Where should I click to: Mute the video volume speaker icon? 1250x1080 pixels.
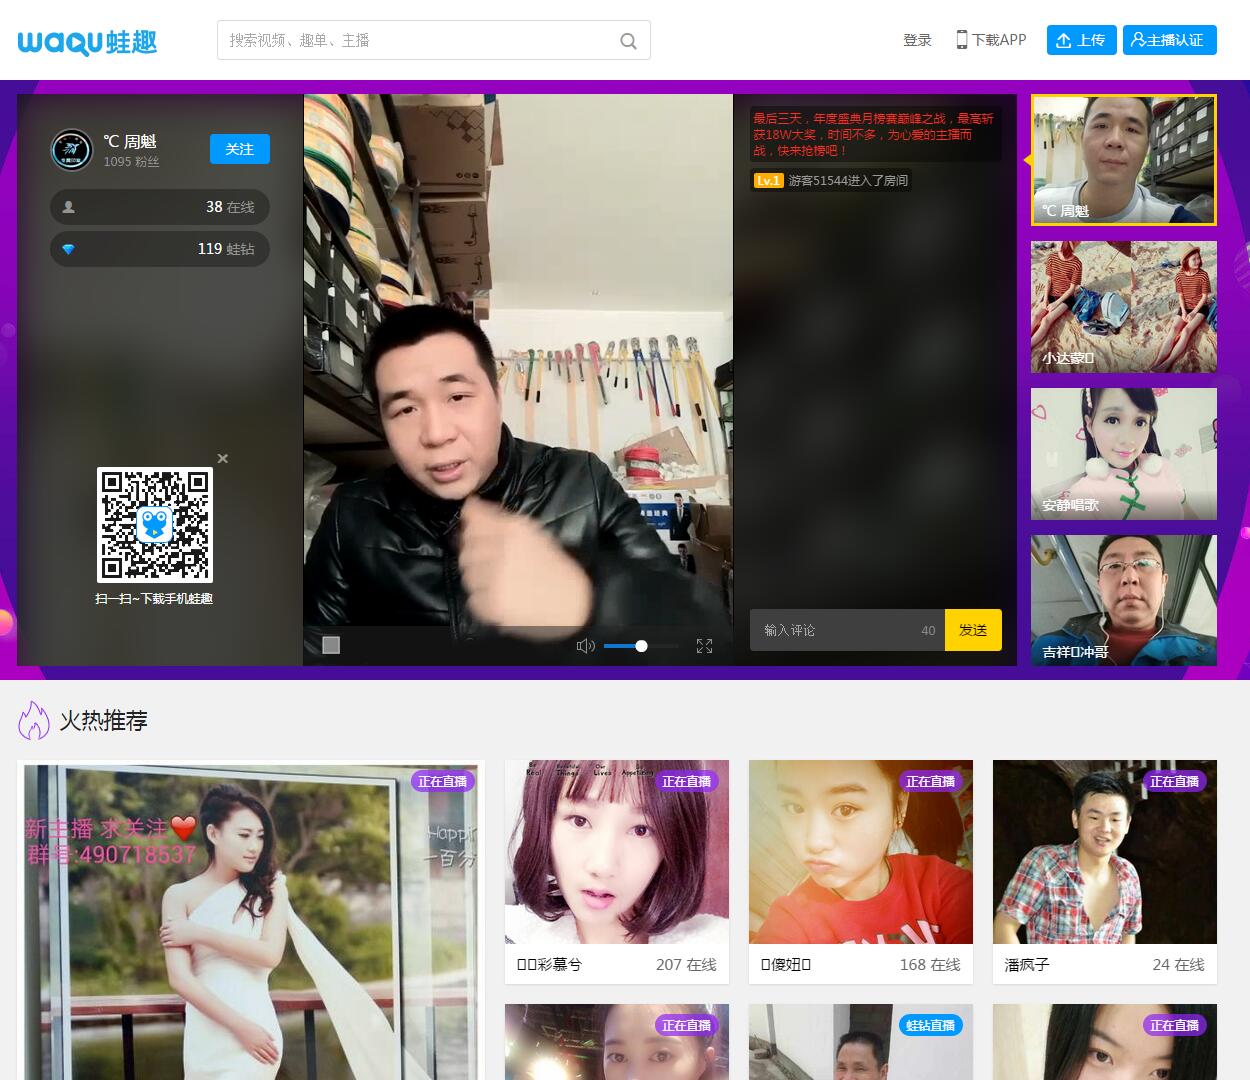(586, 646)
